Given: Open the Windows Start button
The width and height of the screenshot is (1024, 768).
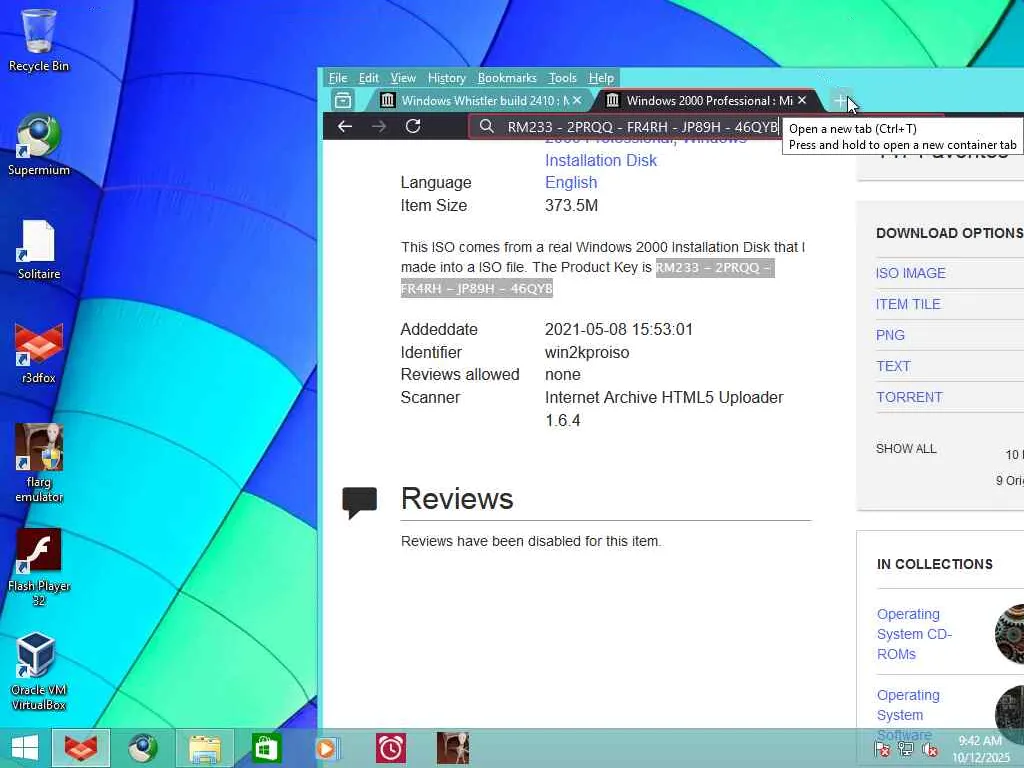Looking at the screenshot, I should tap(25, 748).
